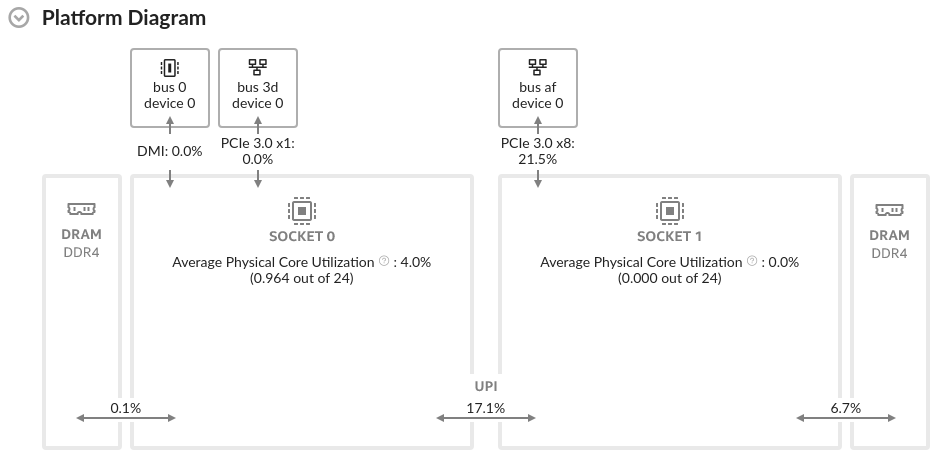Click the Socket 1 CPU icon
The width and height of the screenshot is (943, 462).
670,210
